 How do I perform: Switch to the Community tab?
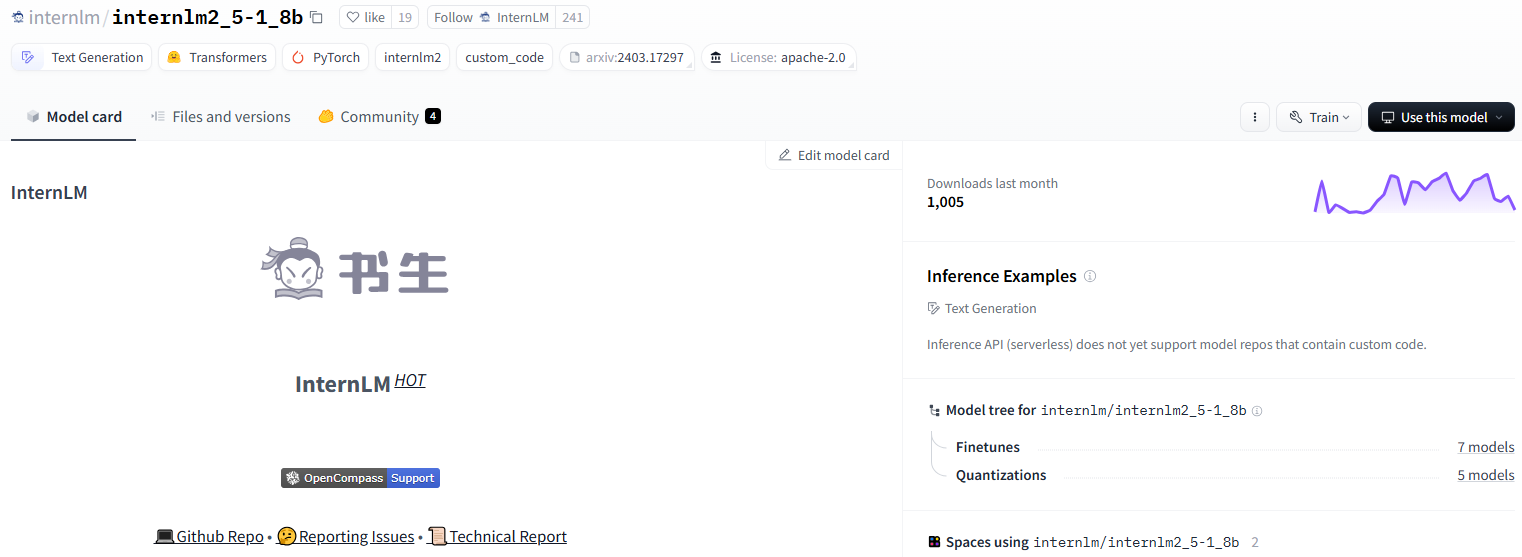coord(379,117)
